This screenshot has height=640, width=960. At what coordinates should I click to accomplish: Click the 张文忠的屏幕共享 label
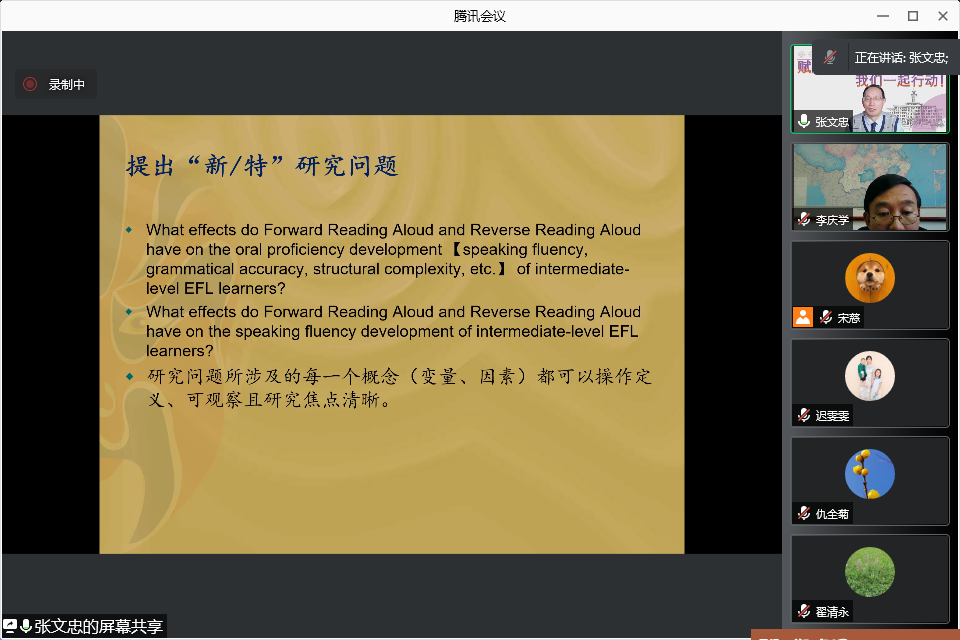[x=98, y=627]
